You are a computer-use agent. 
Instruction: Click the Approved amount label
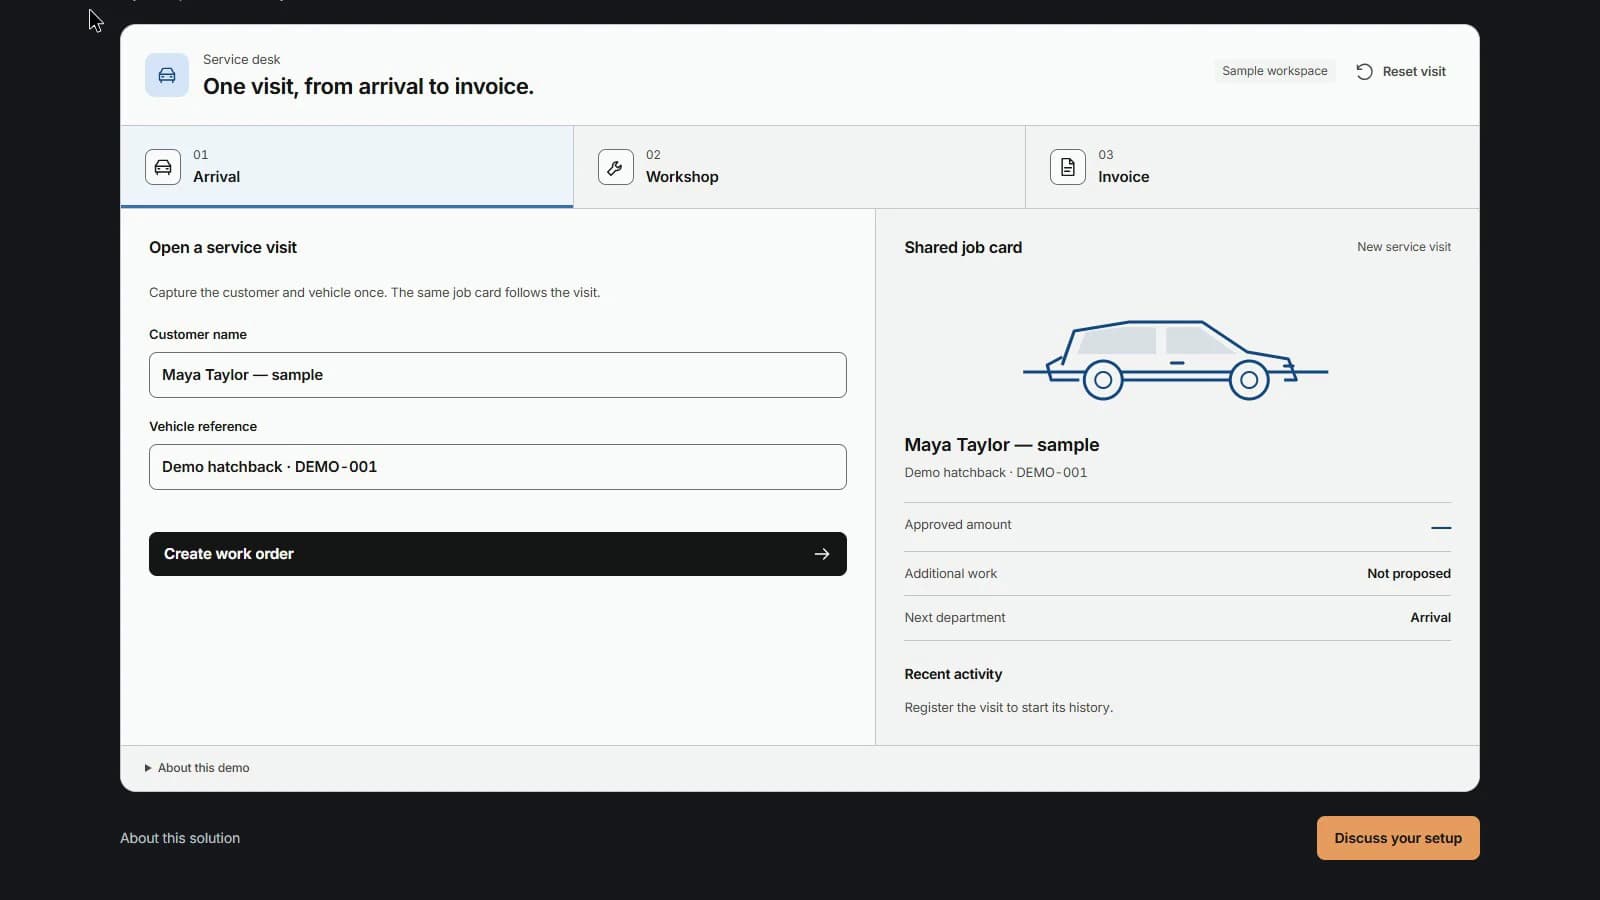point(958,525)
